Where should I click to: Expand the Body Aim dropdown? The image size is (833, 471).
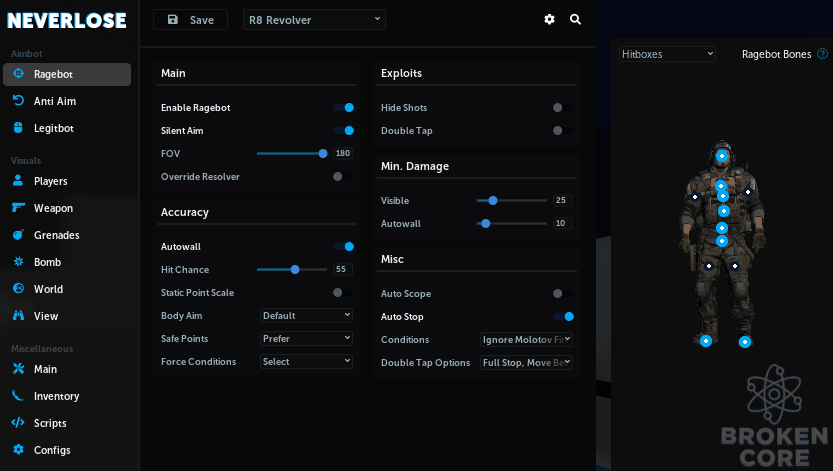click(x=306, y=315)
